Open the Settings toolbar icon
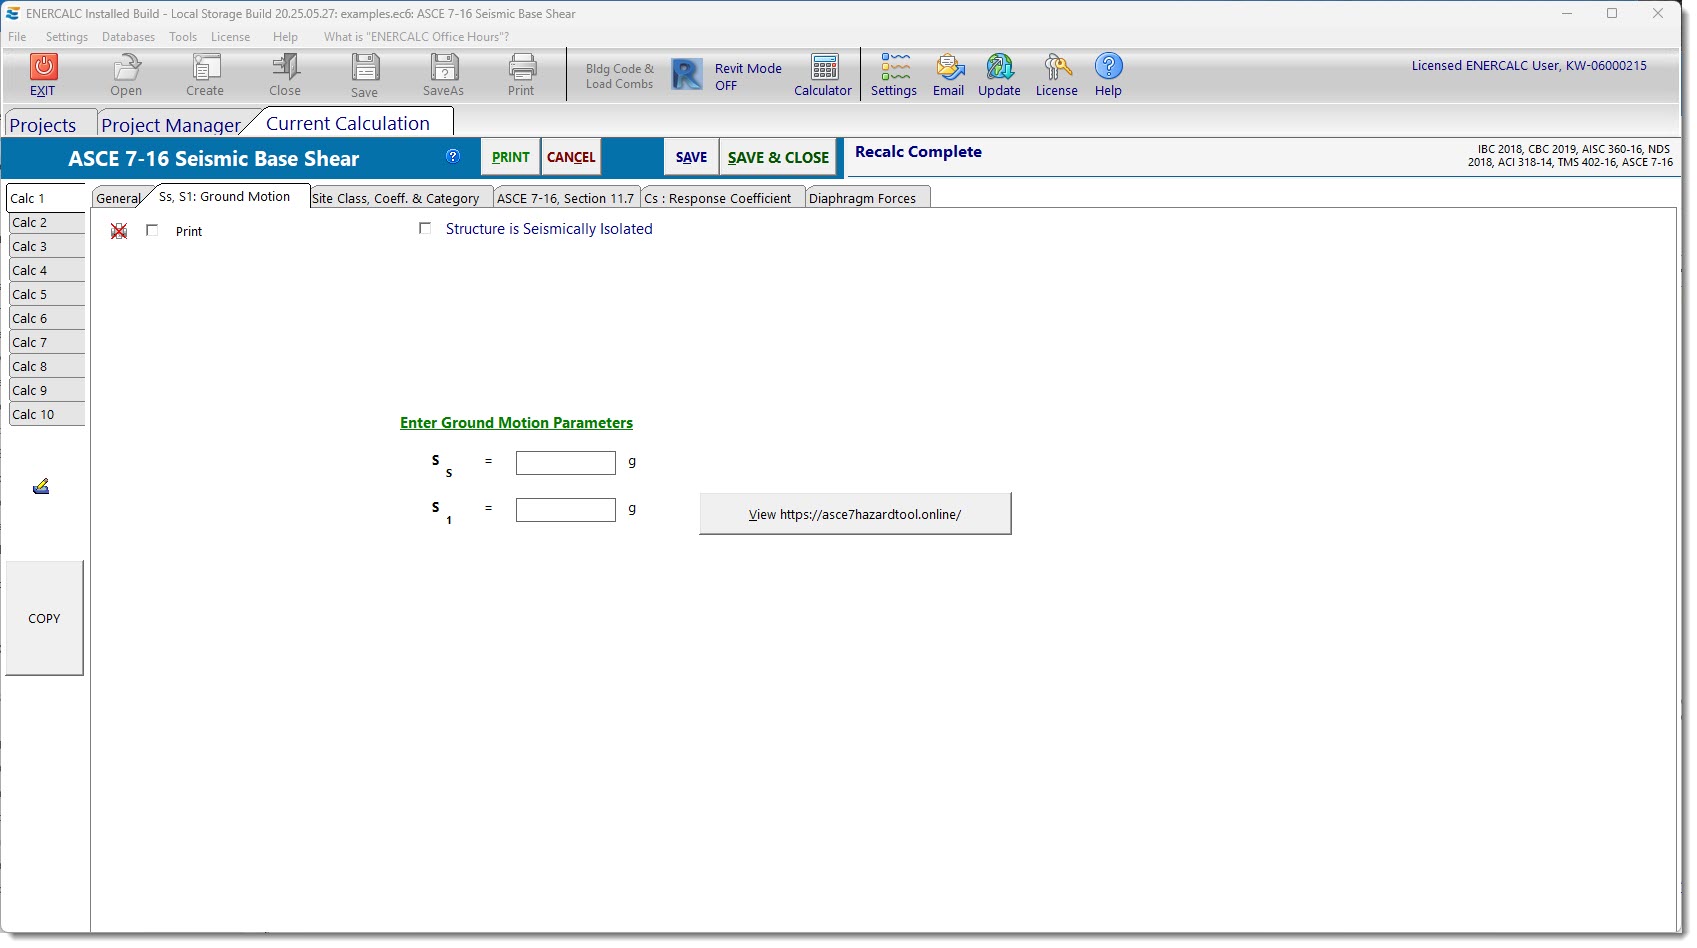 894,68
